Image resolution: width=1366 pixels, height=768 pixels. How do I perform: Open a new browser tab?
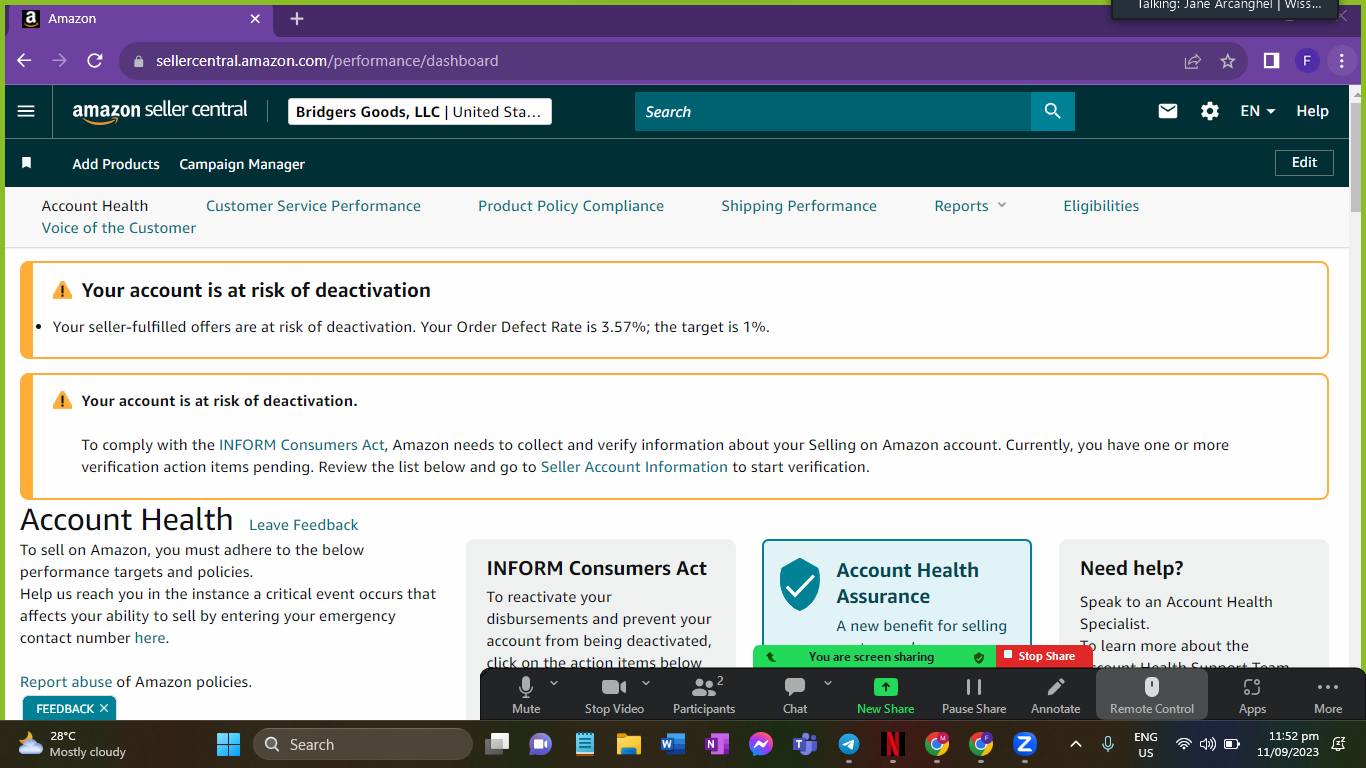(296, 19)
